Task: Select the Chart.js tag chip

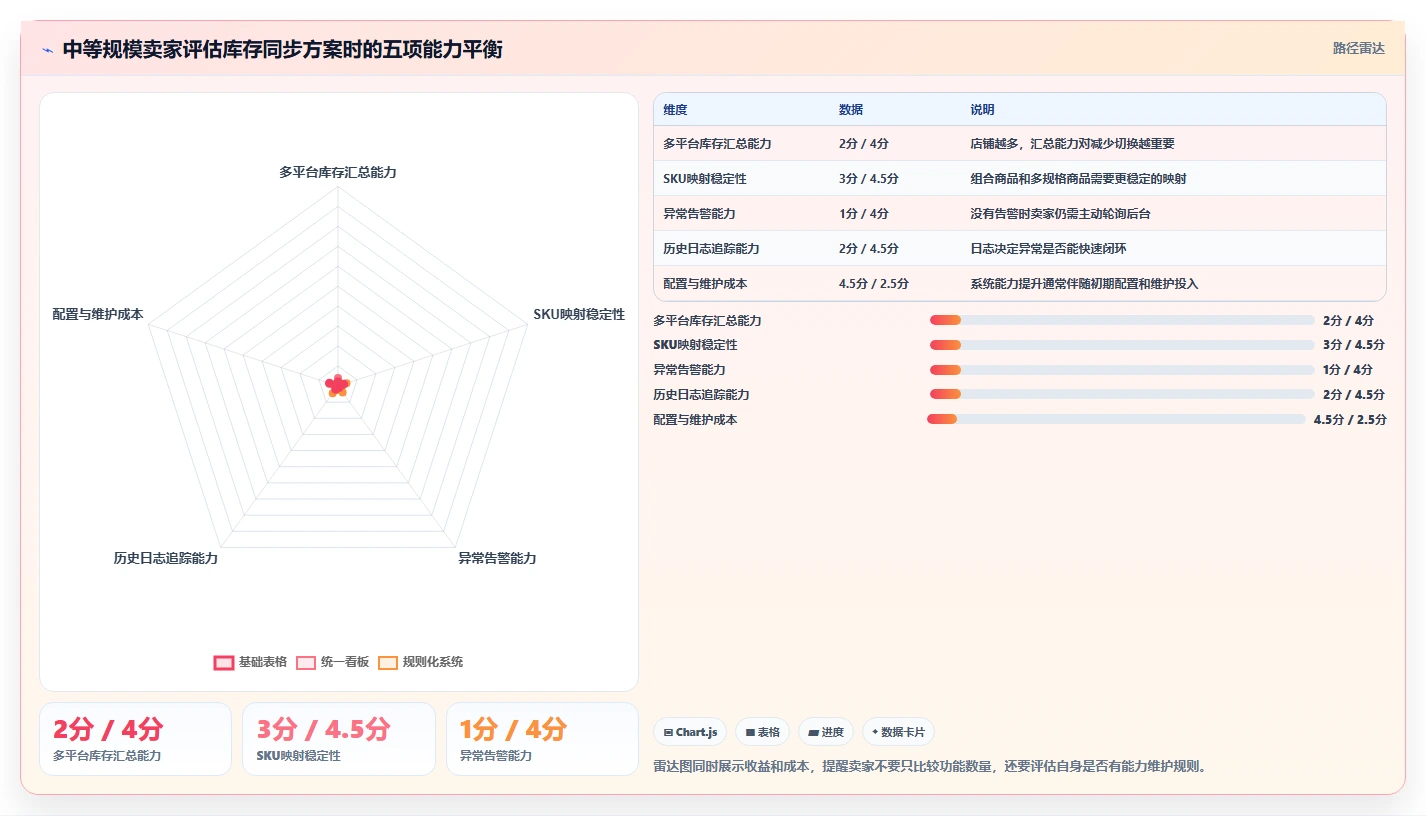Action: (690, 732)
